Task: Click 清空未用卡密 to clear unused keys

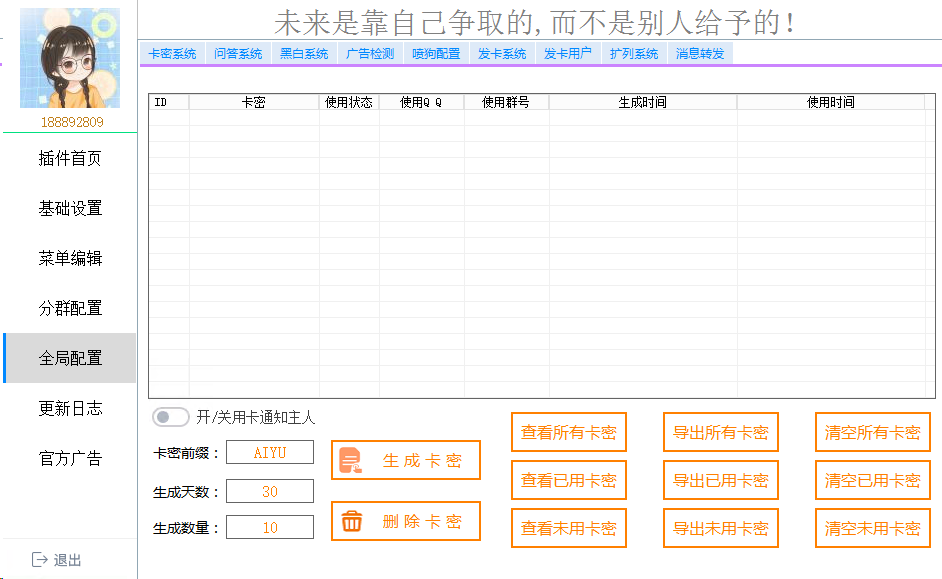Action: coord(872,528)
